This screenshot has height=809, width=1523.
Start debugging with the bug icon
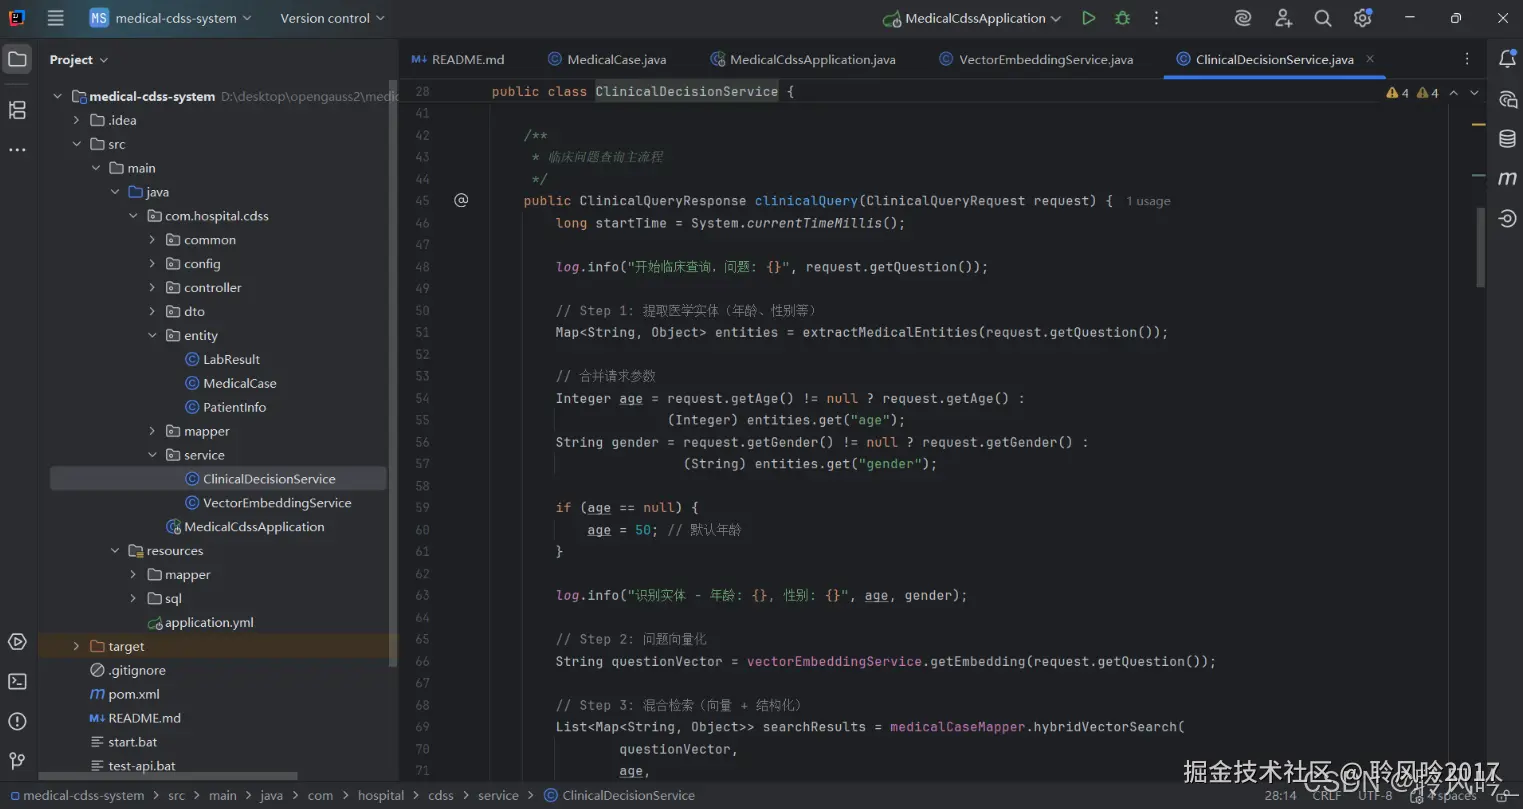coord(1122,18)
